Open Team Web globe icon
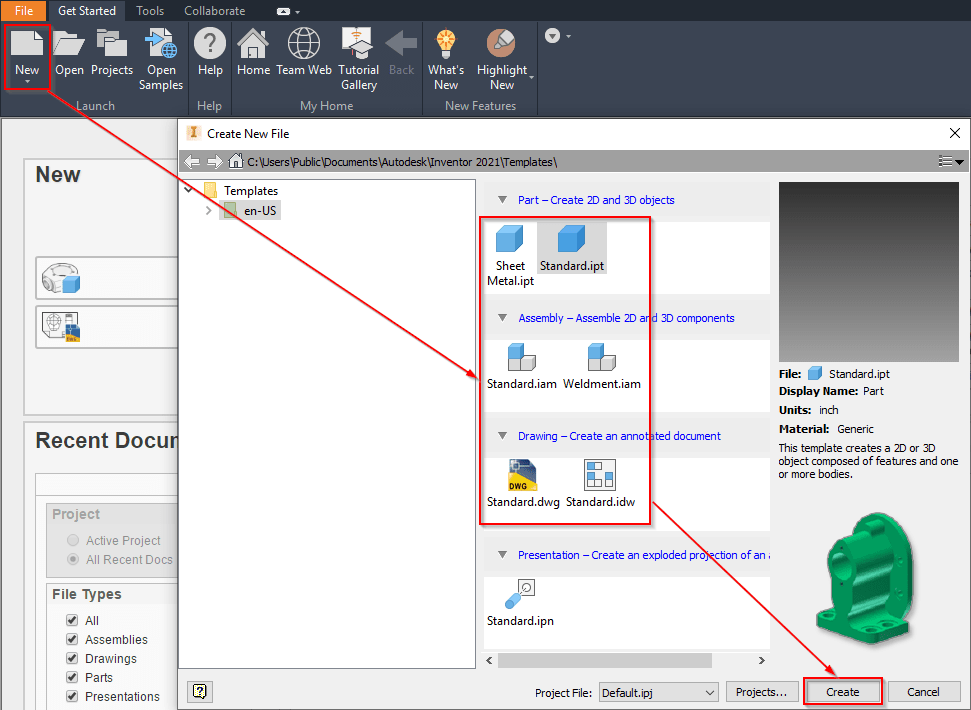Image resolution: width=971 pixels, height=710 pixels. pos(303,45)
